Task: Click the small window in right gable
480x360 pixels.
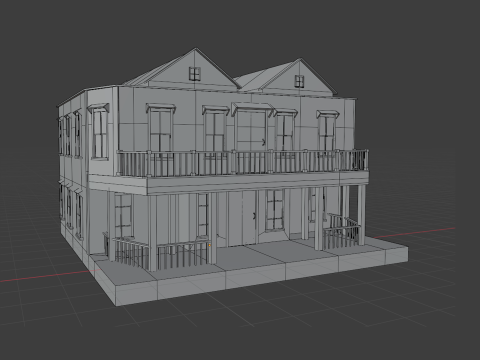Action: click(299, 81)
